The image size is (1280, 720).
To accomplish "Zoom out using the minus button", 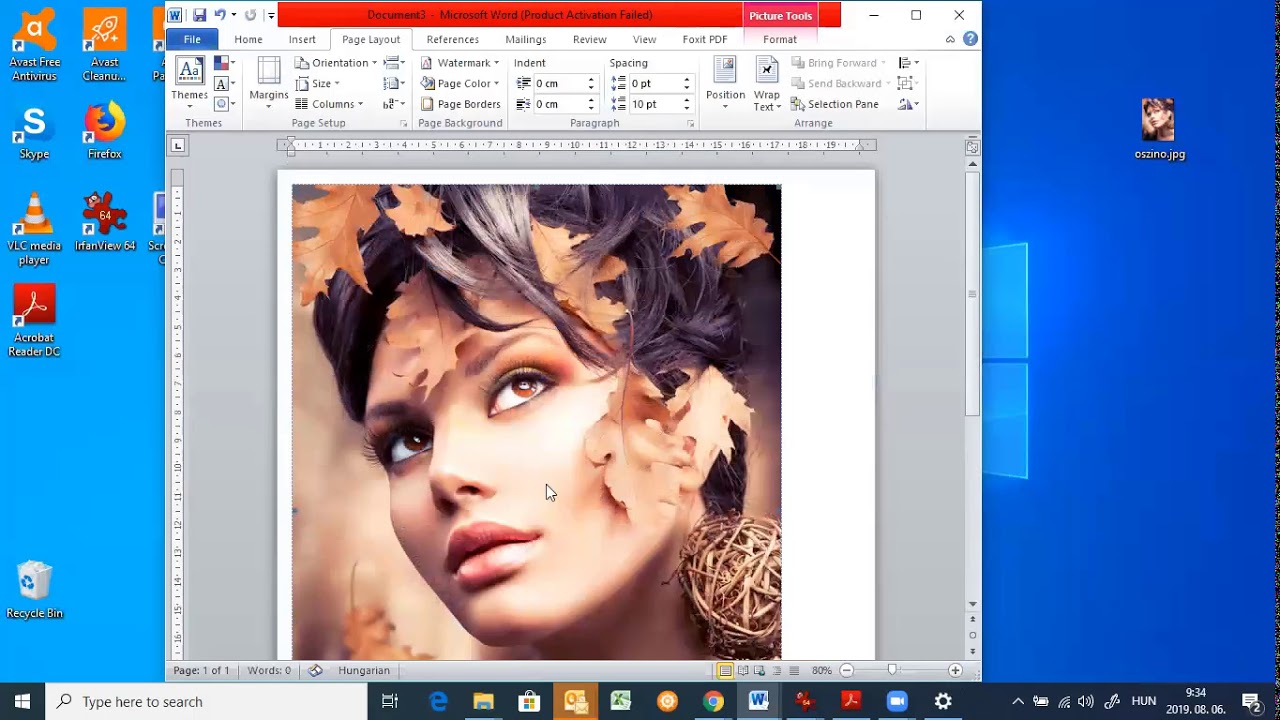I will pyautogui.click(x=847, y=670).
